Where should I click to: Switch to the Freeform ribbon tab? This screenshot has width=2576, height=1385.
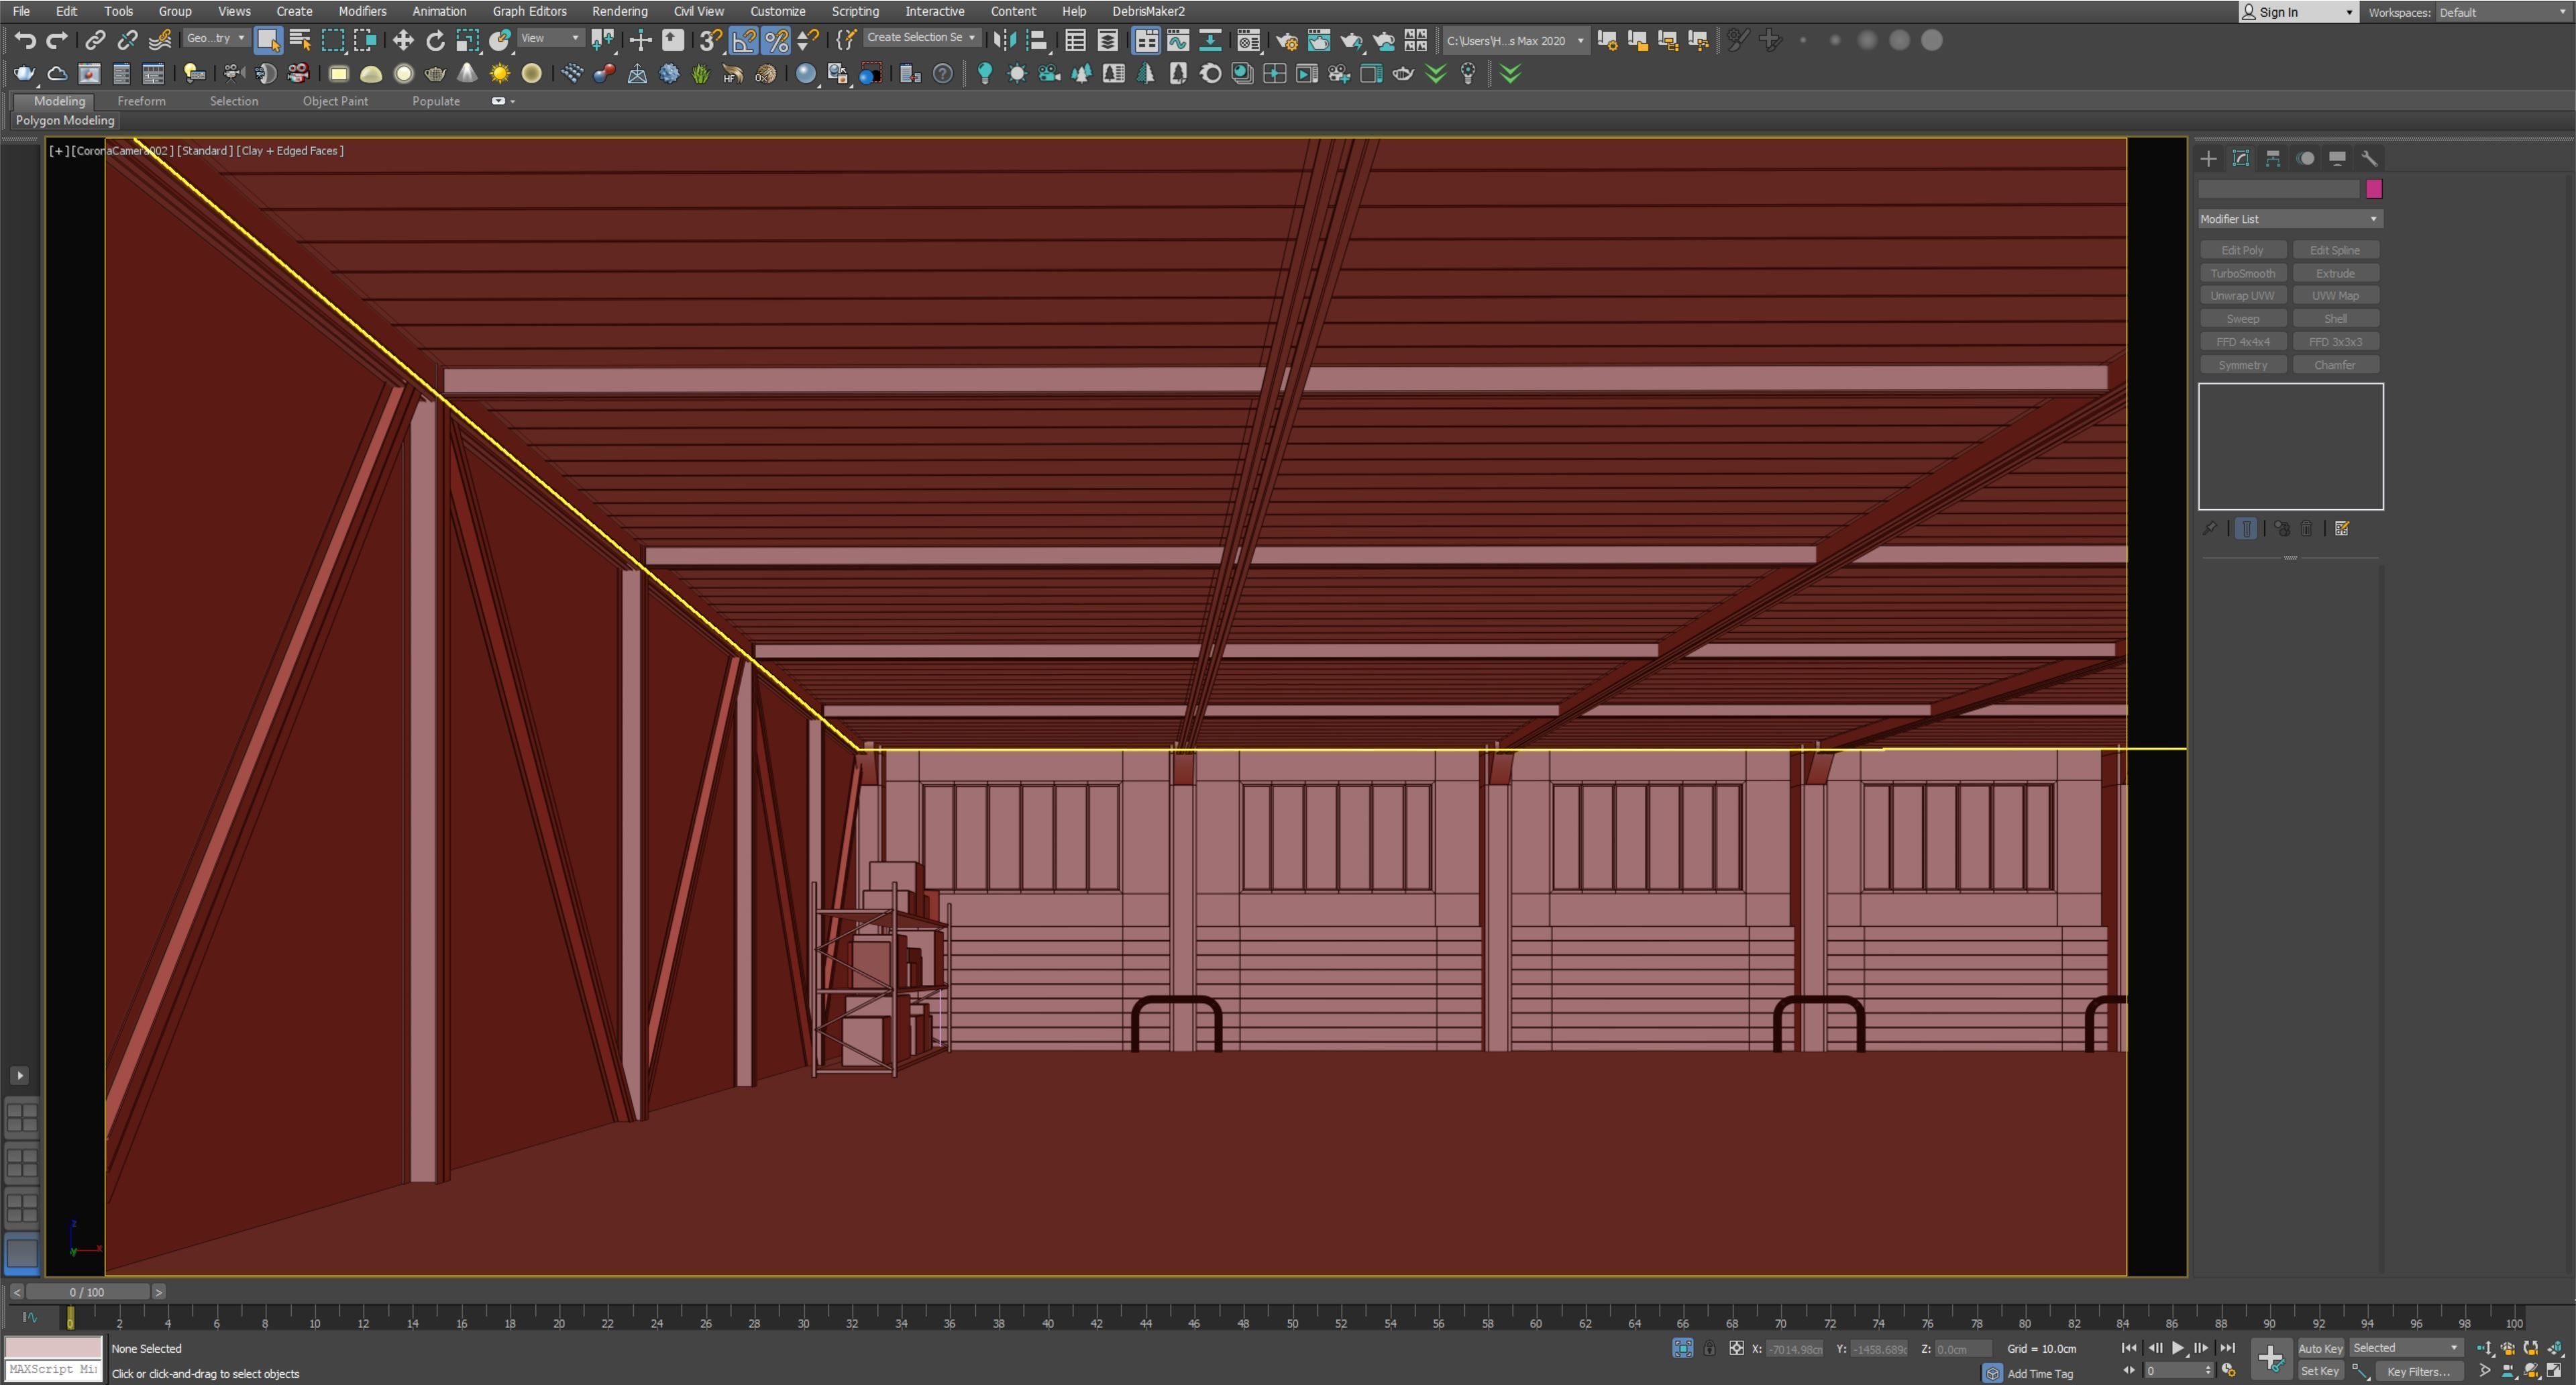pyautogui.click(x=141, y=101)
